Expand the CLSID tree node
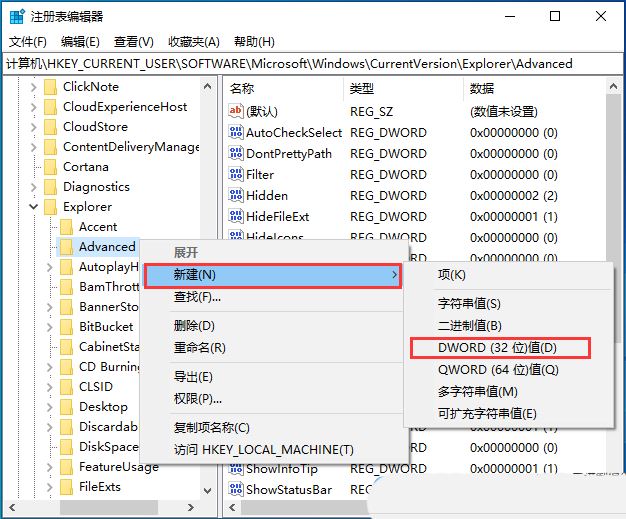 (50, 386)
